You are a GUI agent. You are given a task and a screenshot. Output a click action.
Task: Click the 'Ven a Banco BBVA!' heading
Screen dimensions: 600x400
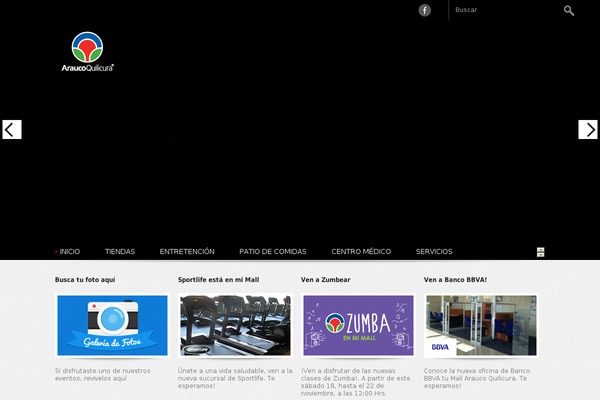click(455, 280)
